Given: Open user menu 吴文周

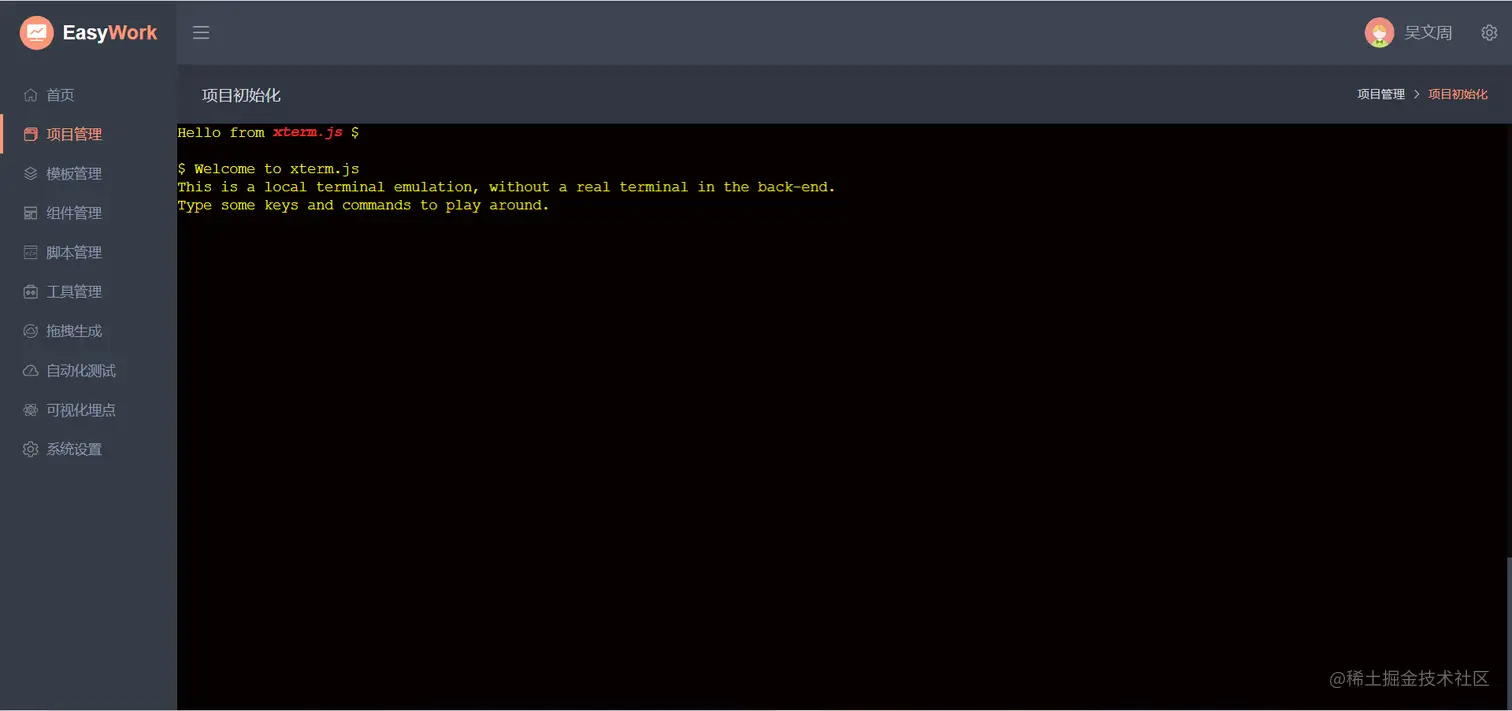Looking at the screenshot, I should click(x=1428, y=33).
